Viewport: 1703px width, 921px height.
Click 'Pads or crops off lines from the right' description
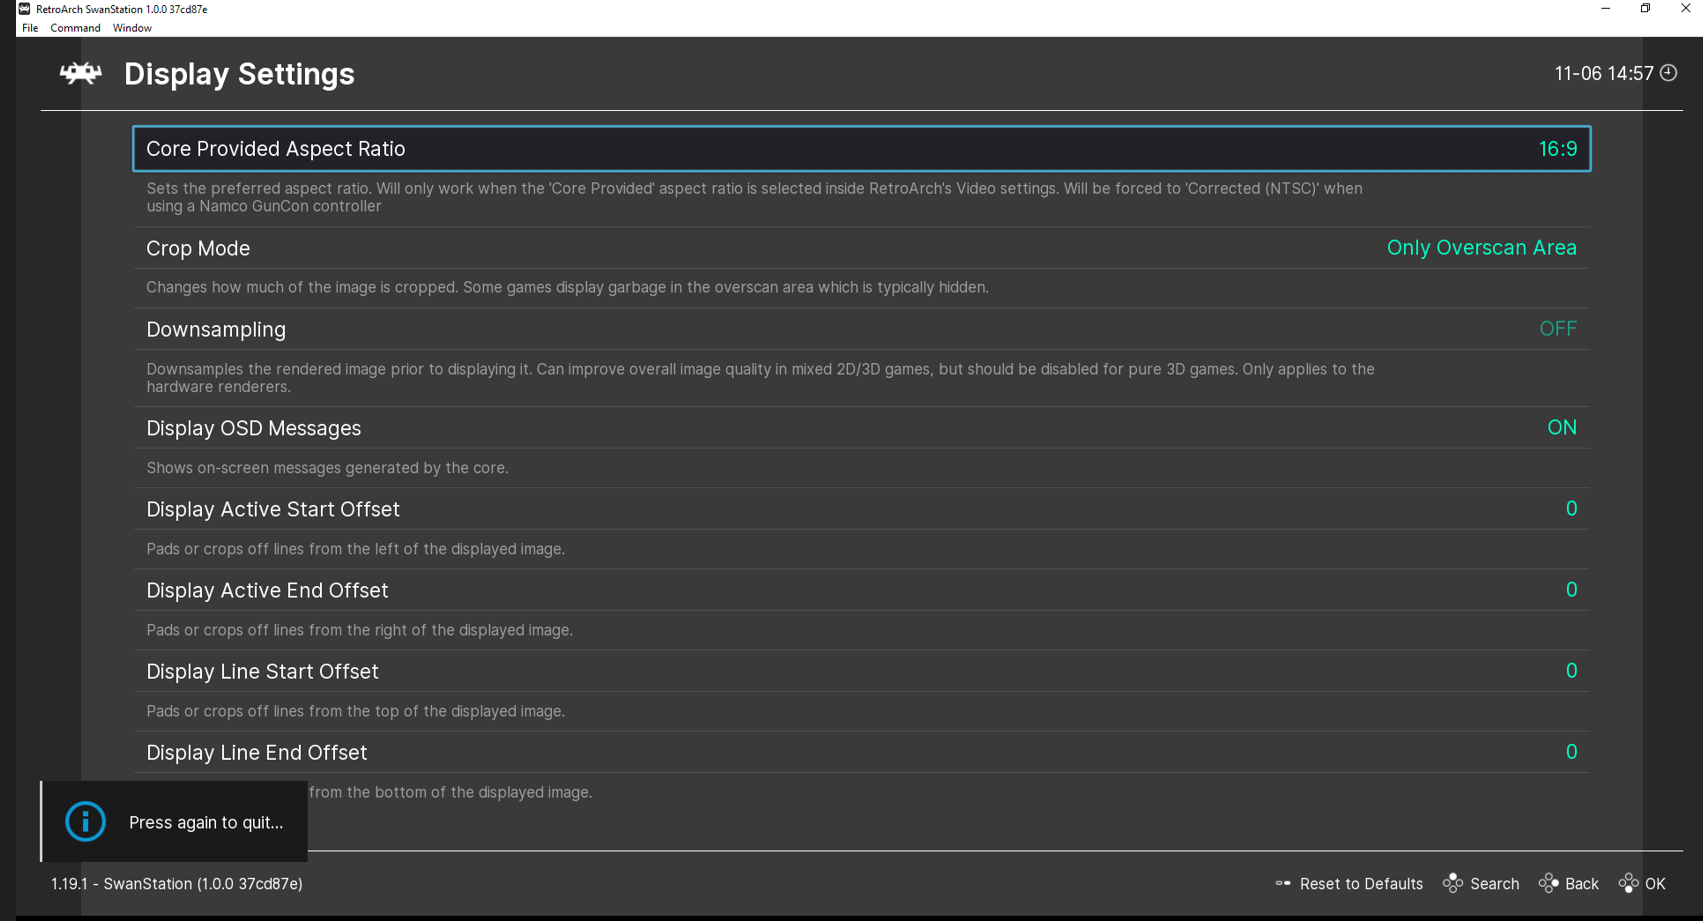click(359, 630)
